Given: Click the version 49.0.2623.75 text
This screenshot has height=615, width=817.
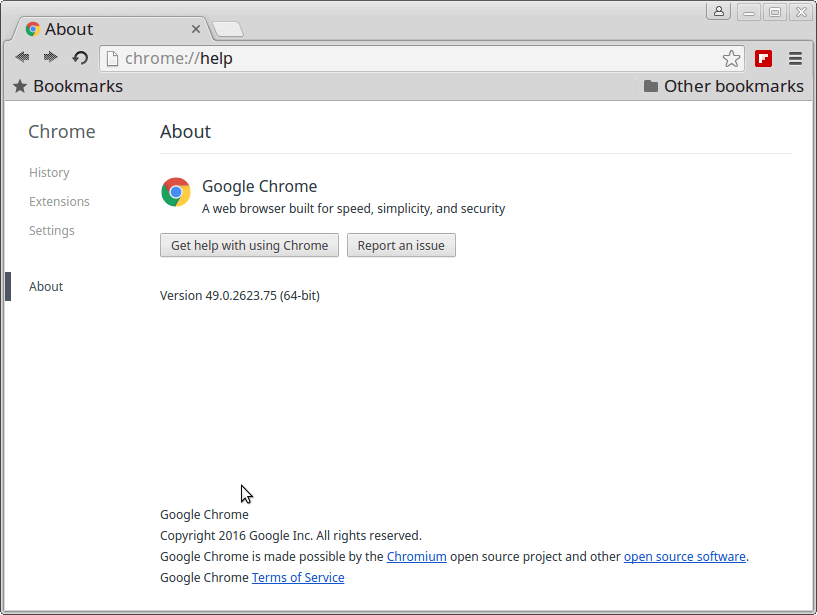Looking at the screenshot, I should 240,296.
